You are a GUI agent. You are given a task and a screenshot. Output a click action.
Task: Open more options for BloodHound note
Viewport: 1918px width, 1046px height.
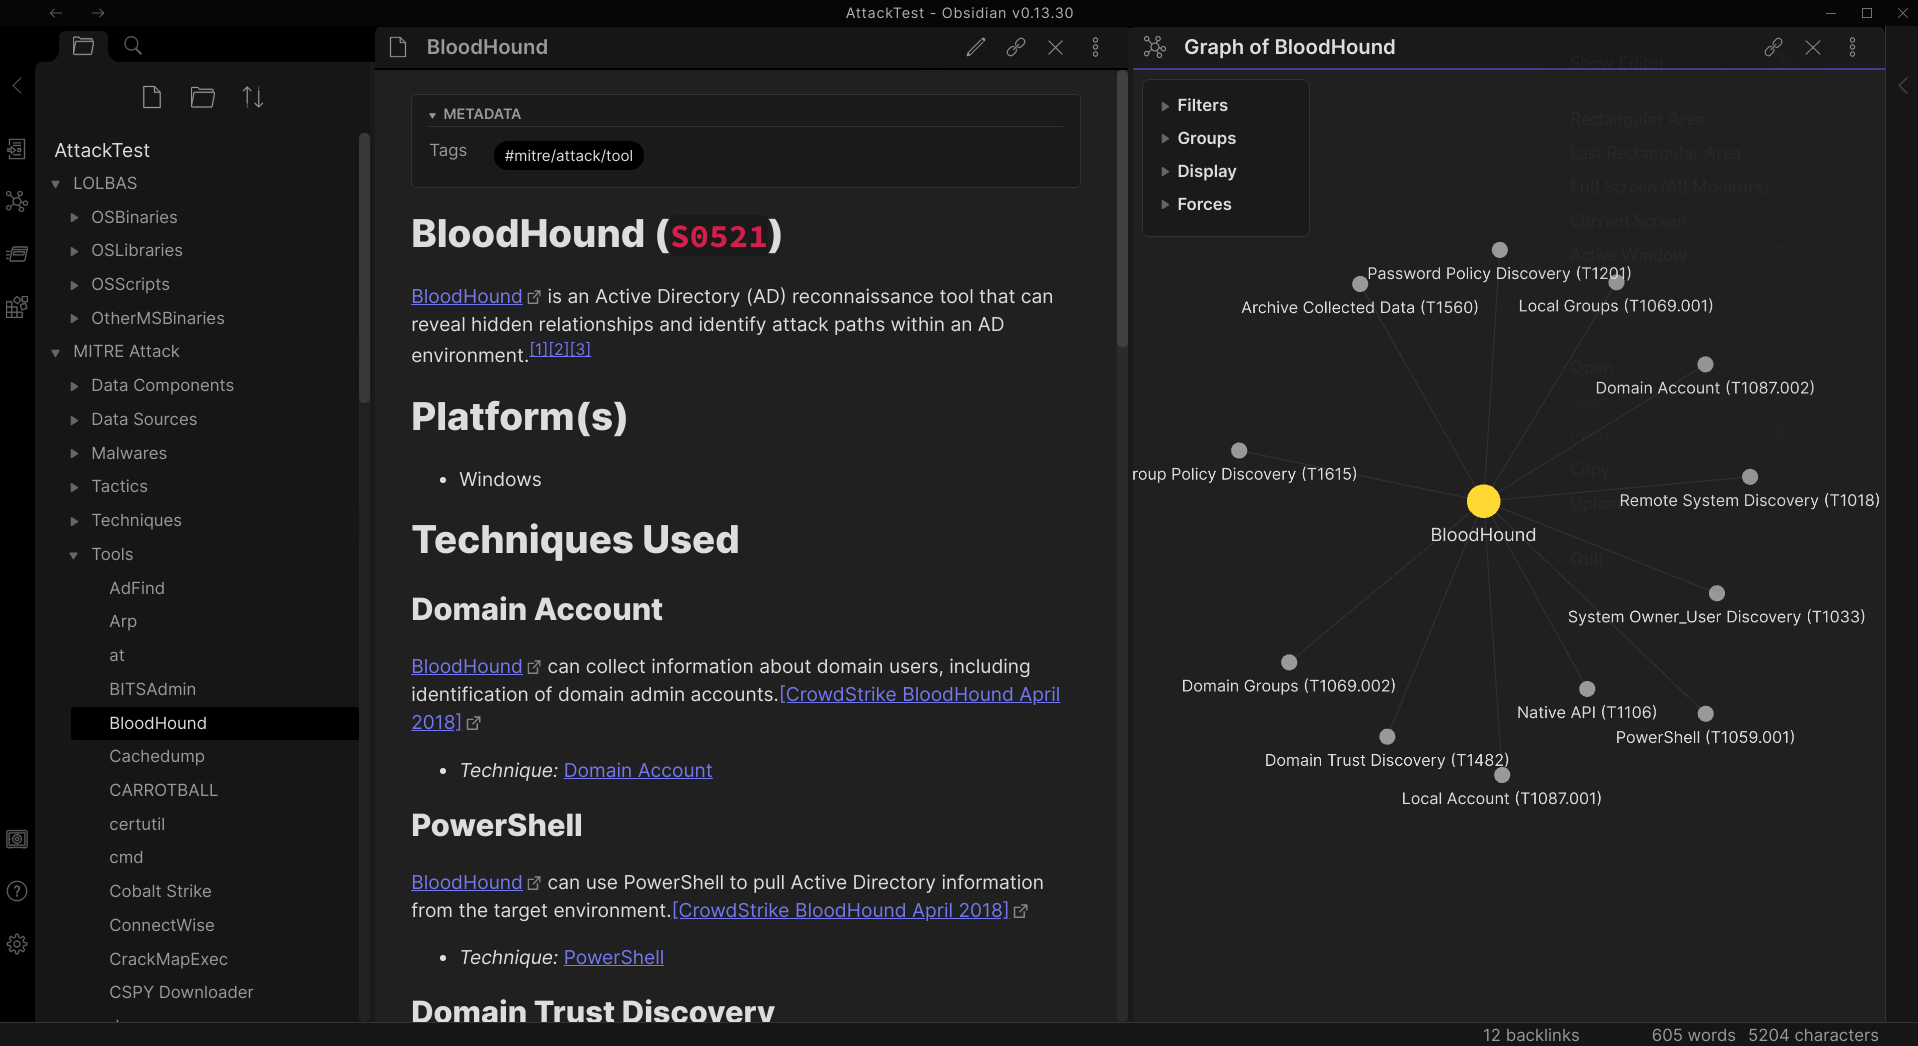click(x=1095, y=47)
